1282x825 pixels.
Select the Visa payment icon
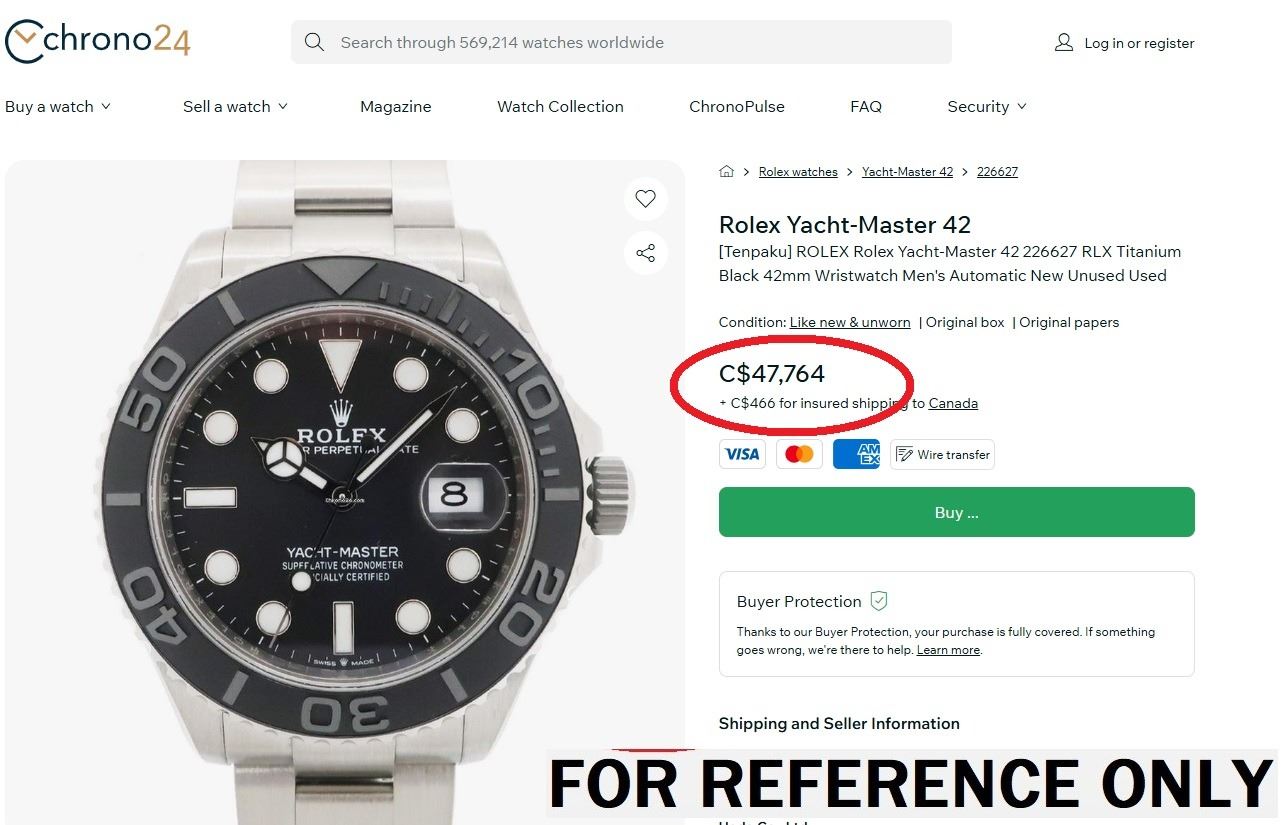tap(742, 454)
